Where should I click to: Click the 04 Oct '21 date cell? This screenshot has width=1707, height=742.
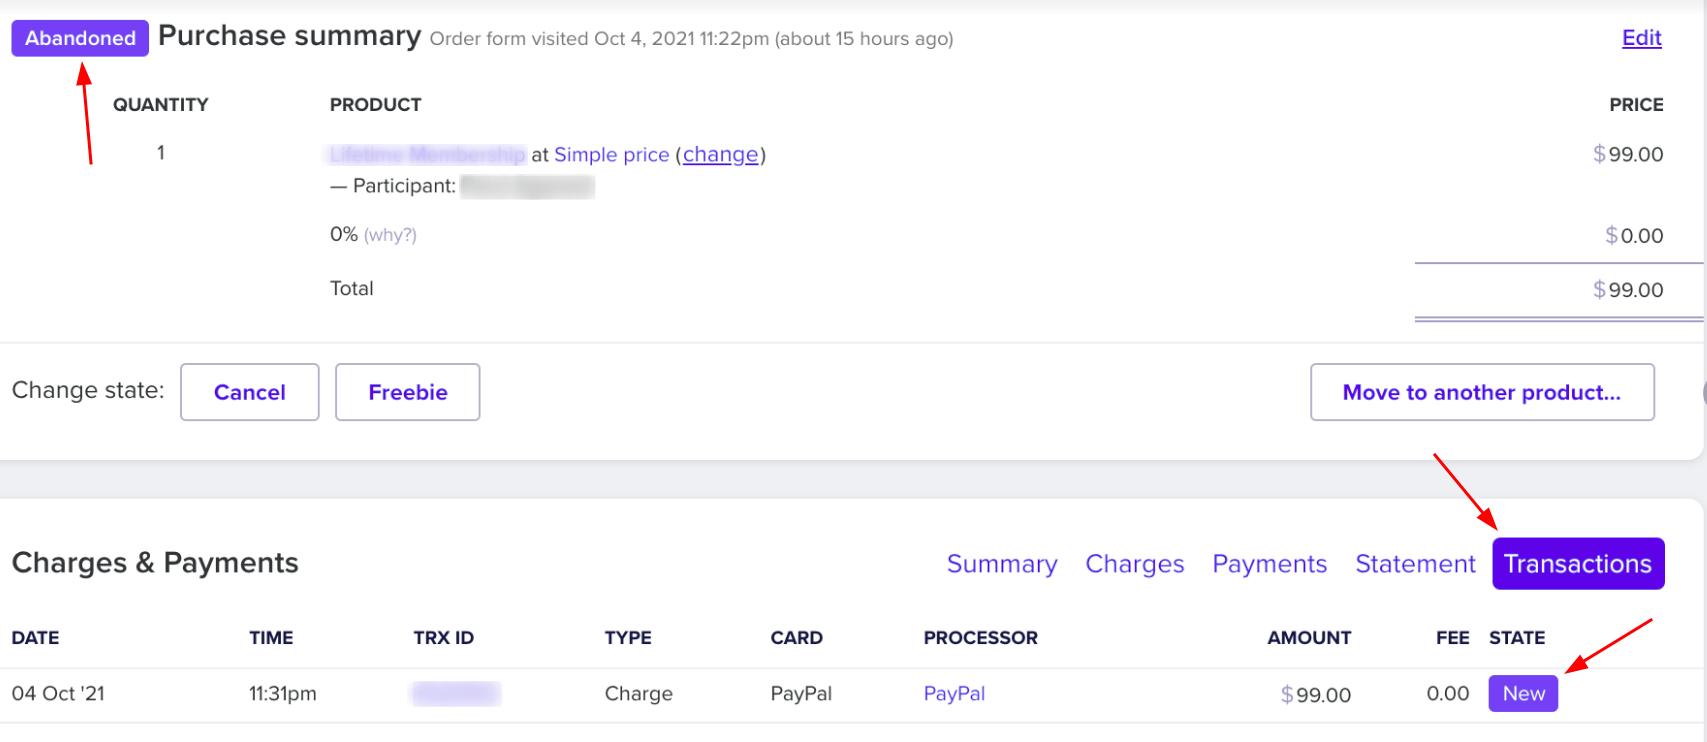58,693
